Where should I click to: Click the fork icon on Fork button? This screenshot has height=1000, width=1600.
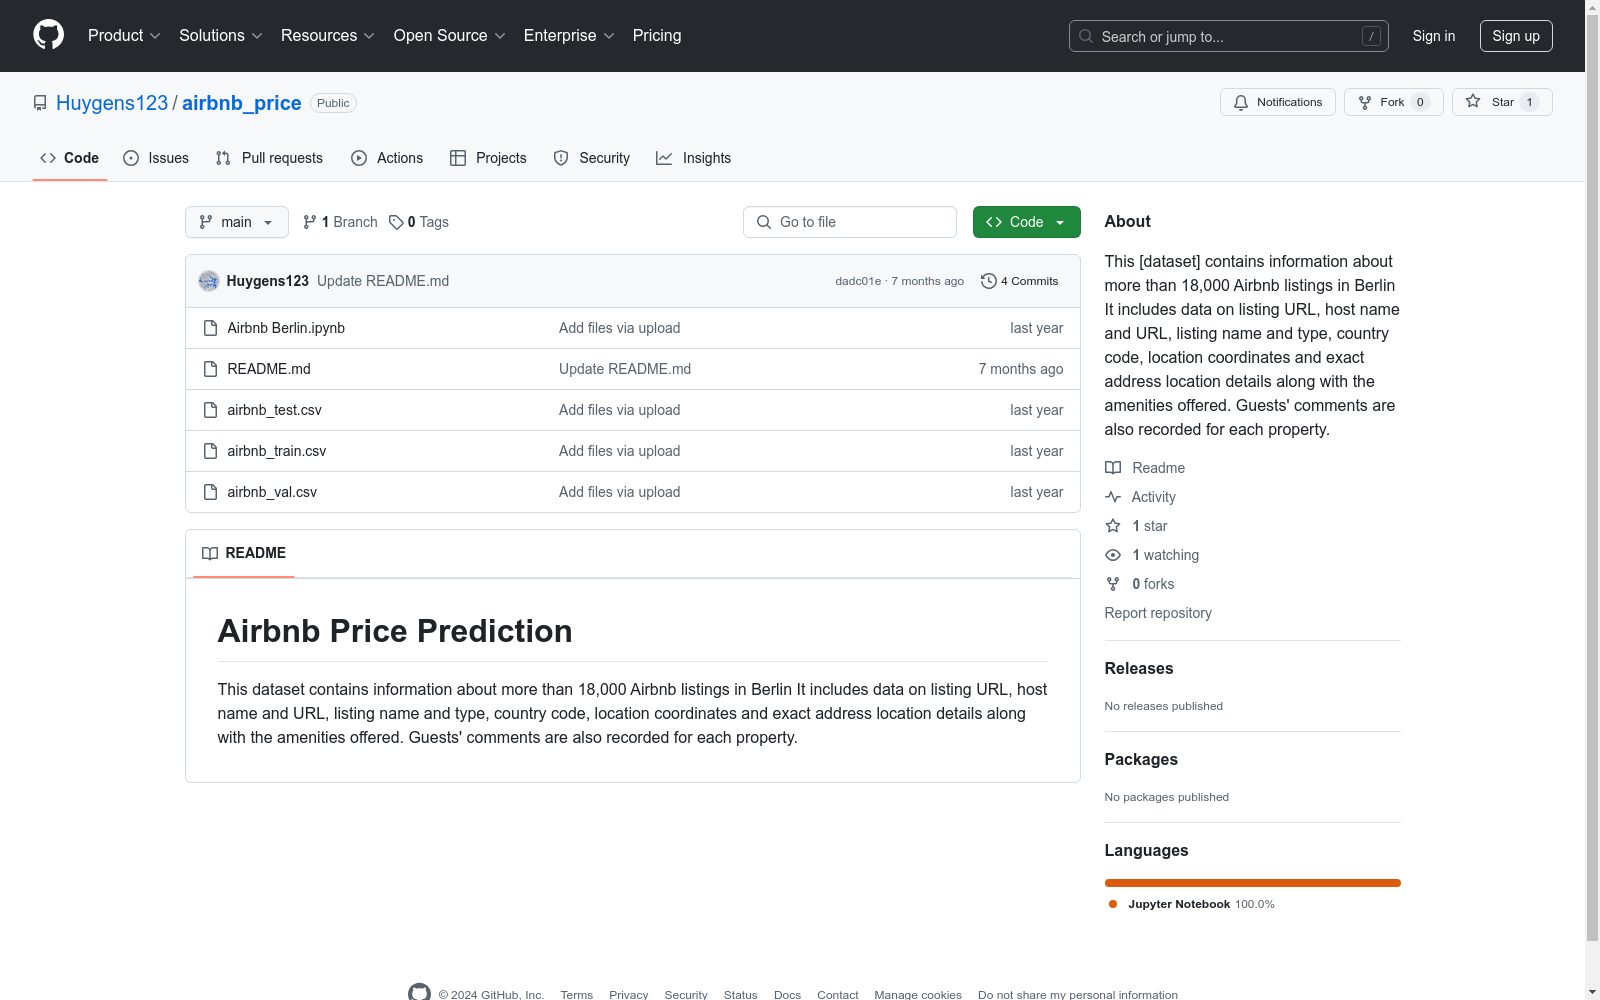1365,102
